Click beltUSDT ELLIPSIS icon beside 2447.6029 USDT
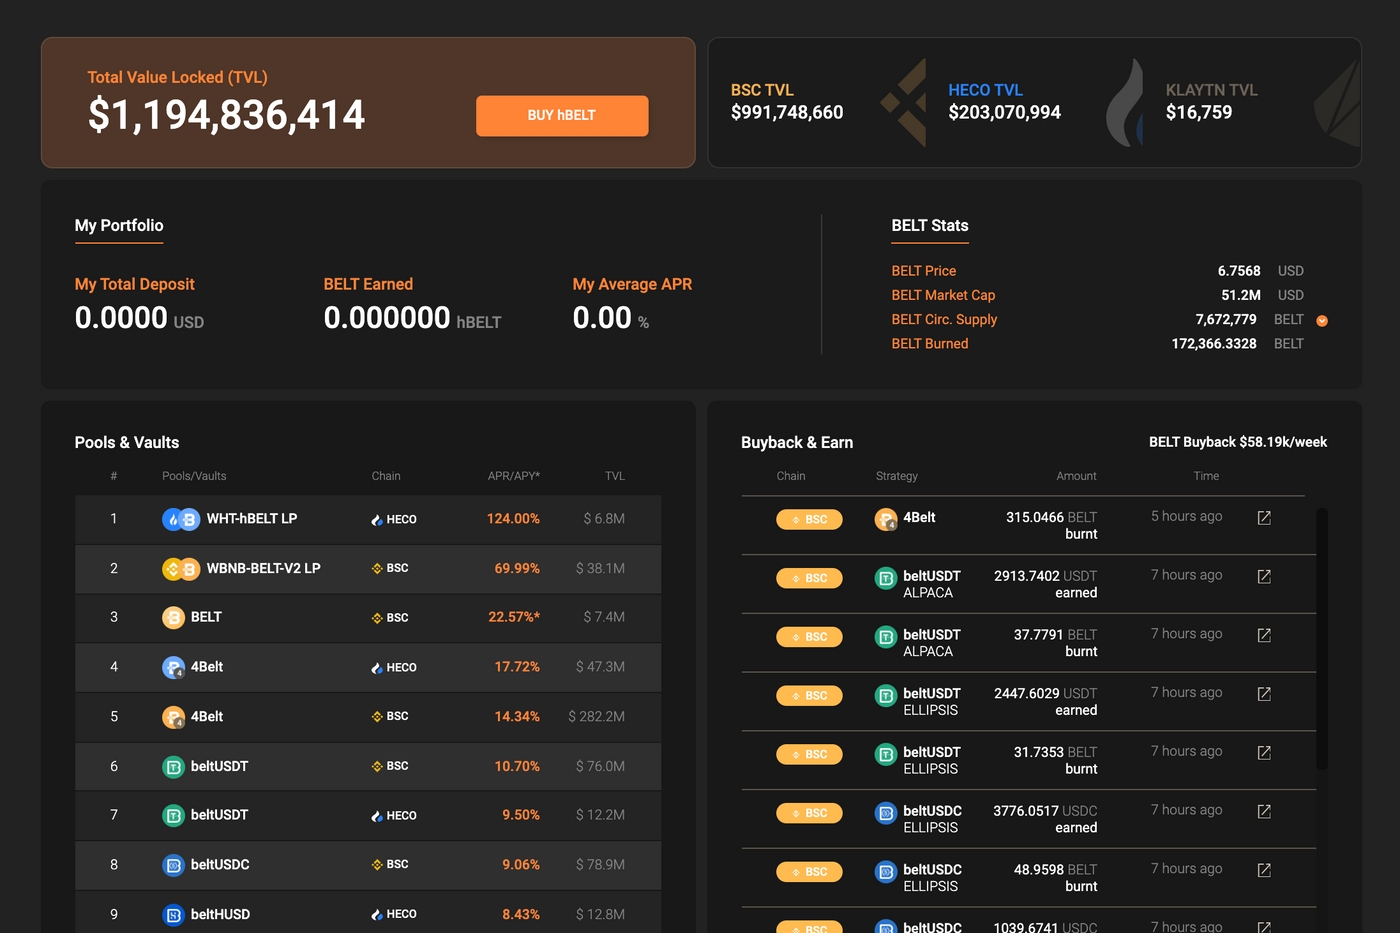This screenshot has height=933, width=1400. coord(886,696)
